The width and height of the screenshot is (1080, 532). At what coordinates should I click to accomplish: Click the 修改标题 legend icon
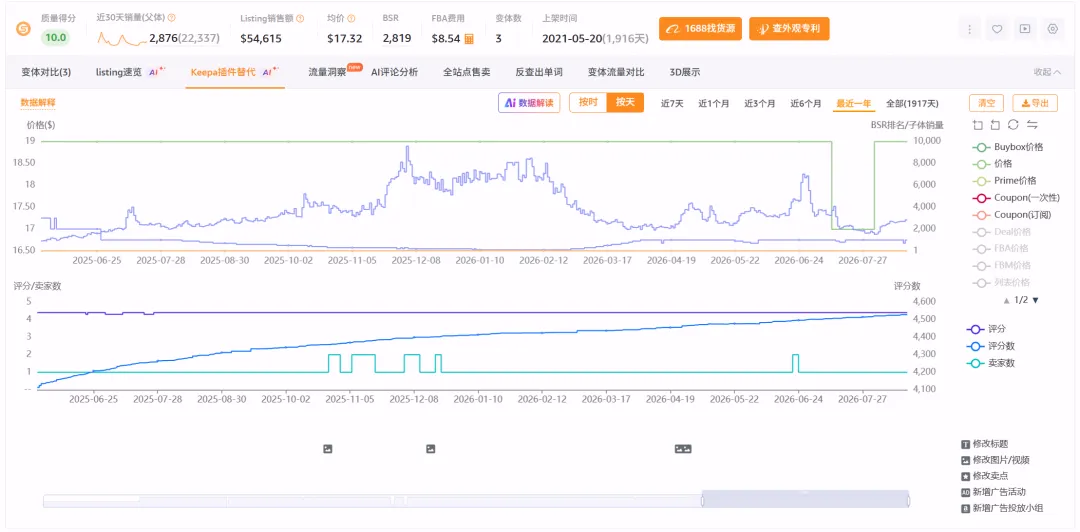[965, 444]
